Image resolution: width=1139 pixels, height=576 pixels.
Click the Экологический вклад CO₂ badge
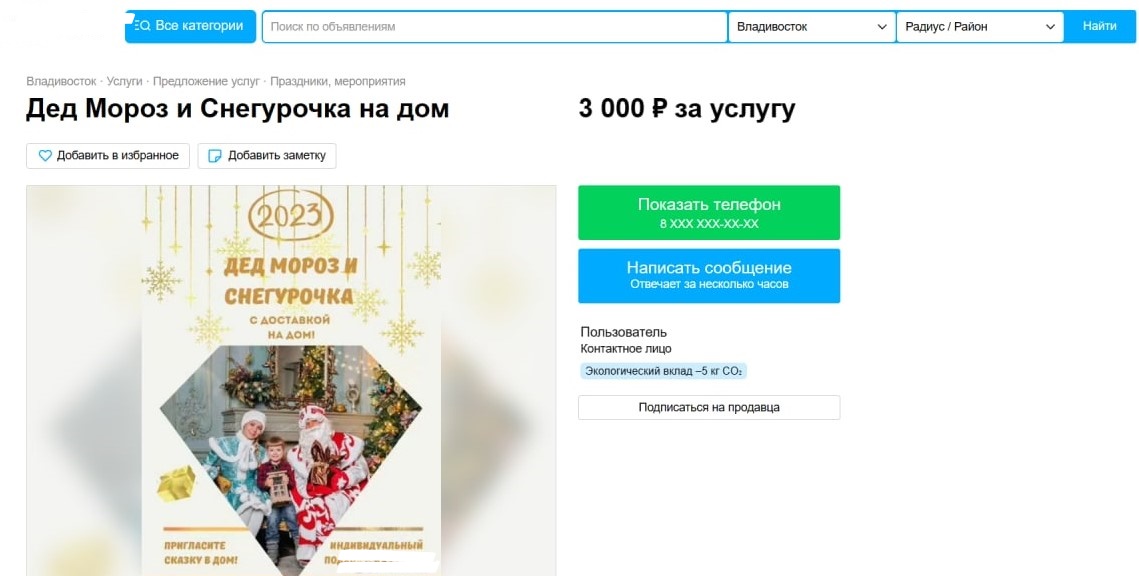(x=663, y=371)
